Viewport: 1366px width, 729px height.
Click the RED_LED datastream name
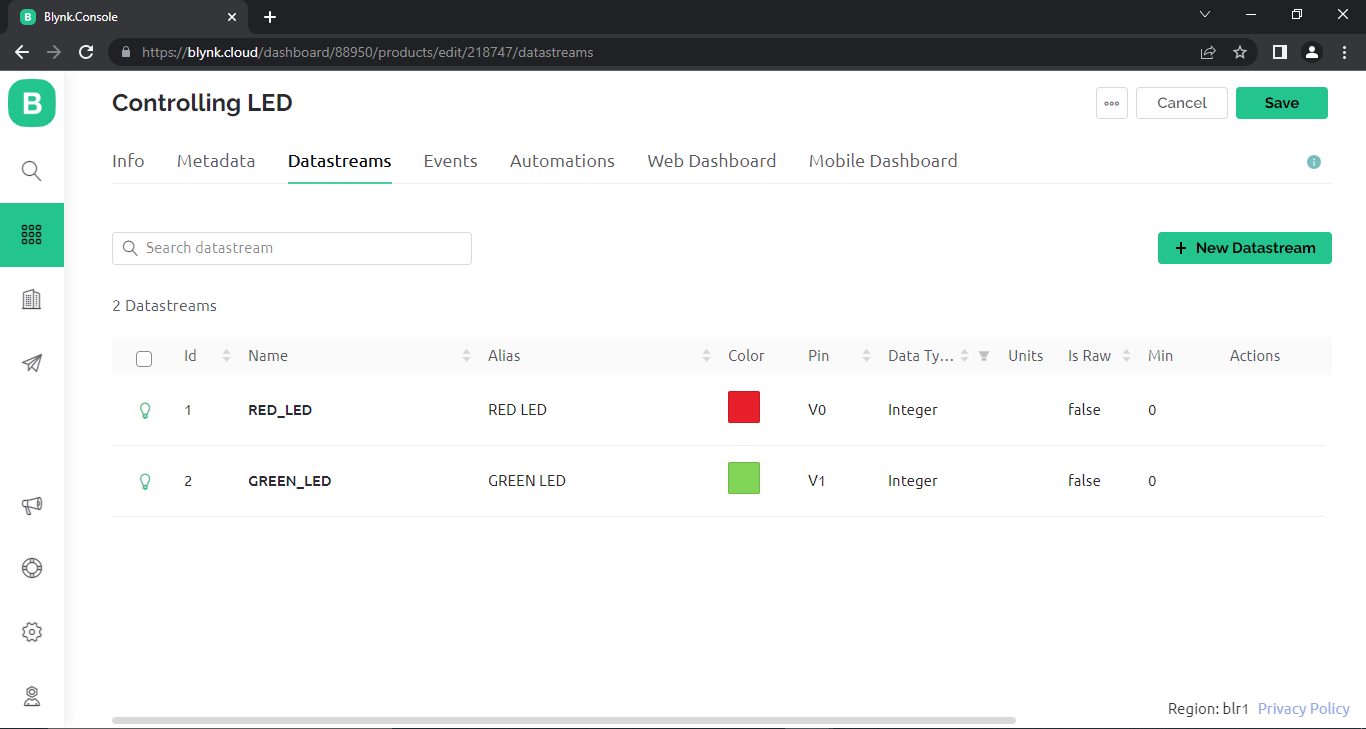(x=280, y=410)
